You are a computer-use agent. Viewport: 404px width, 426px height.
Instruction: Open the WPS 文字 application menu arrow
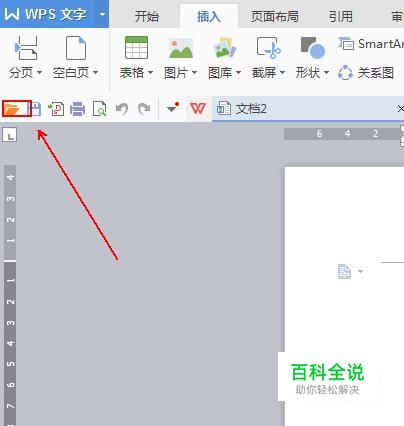[102, 14]
